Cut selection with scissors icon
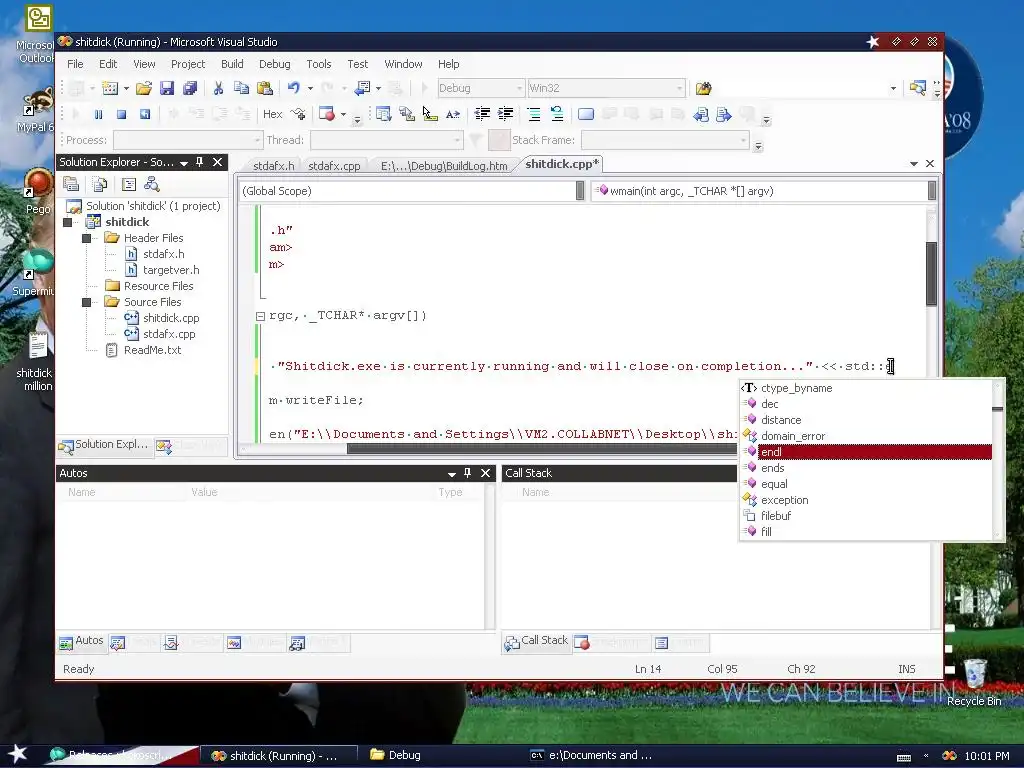Viewport: 1024px width, 768px height. point(218,88)
